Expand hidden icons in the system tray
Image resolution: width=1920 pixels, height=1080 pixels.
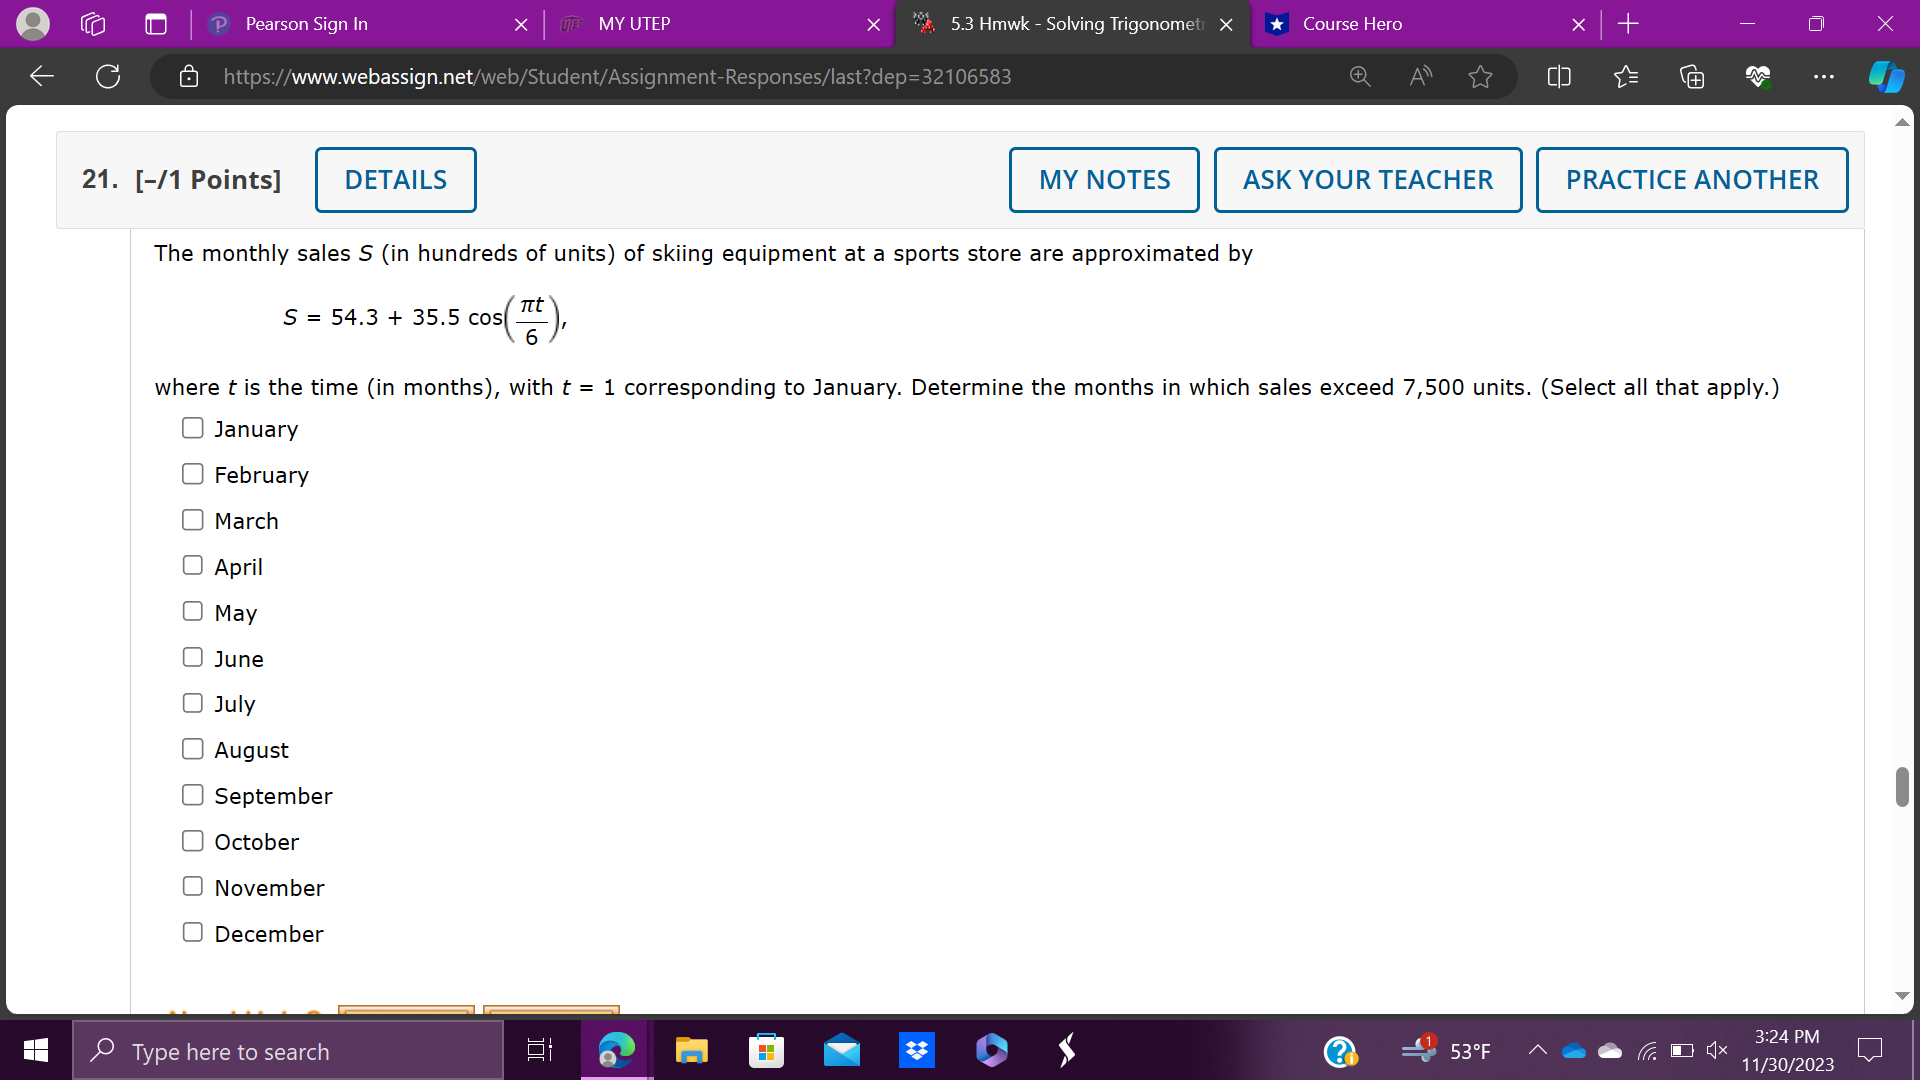1537,1051
